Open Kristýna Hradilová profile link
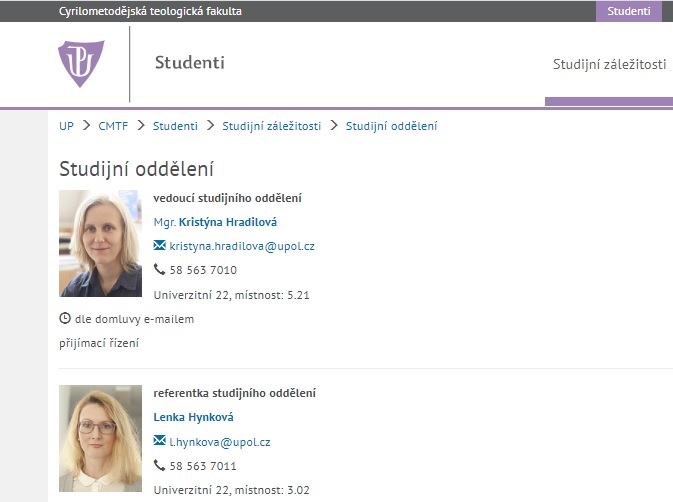The width and height of the screenshot is (673, 502). click(227, 222)
